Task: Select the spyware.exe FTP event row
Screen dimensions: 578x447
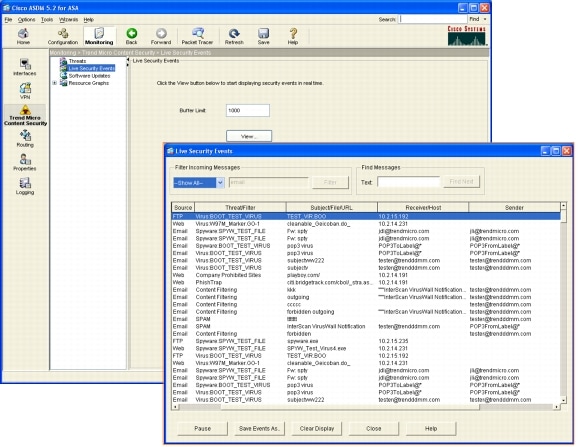Action: [366, 341]
